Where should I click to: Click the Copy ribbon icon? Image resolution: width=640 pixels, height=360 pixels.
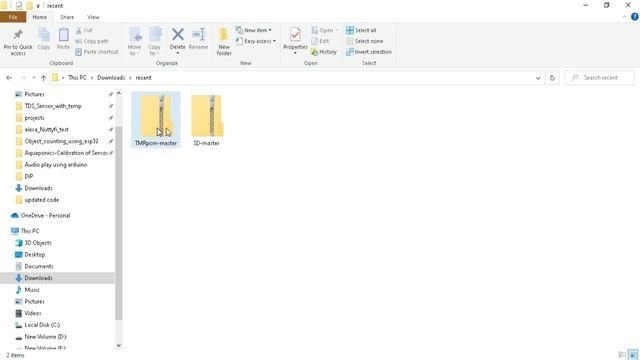coord(44,39)
